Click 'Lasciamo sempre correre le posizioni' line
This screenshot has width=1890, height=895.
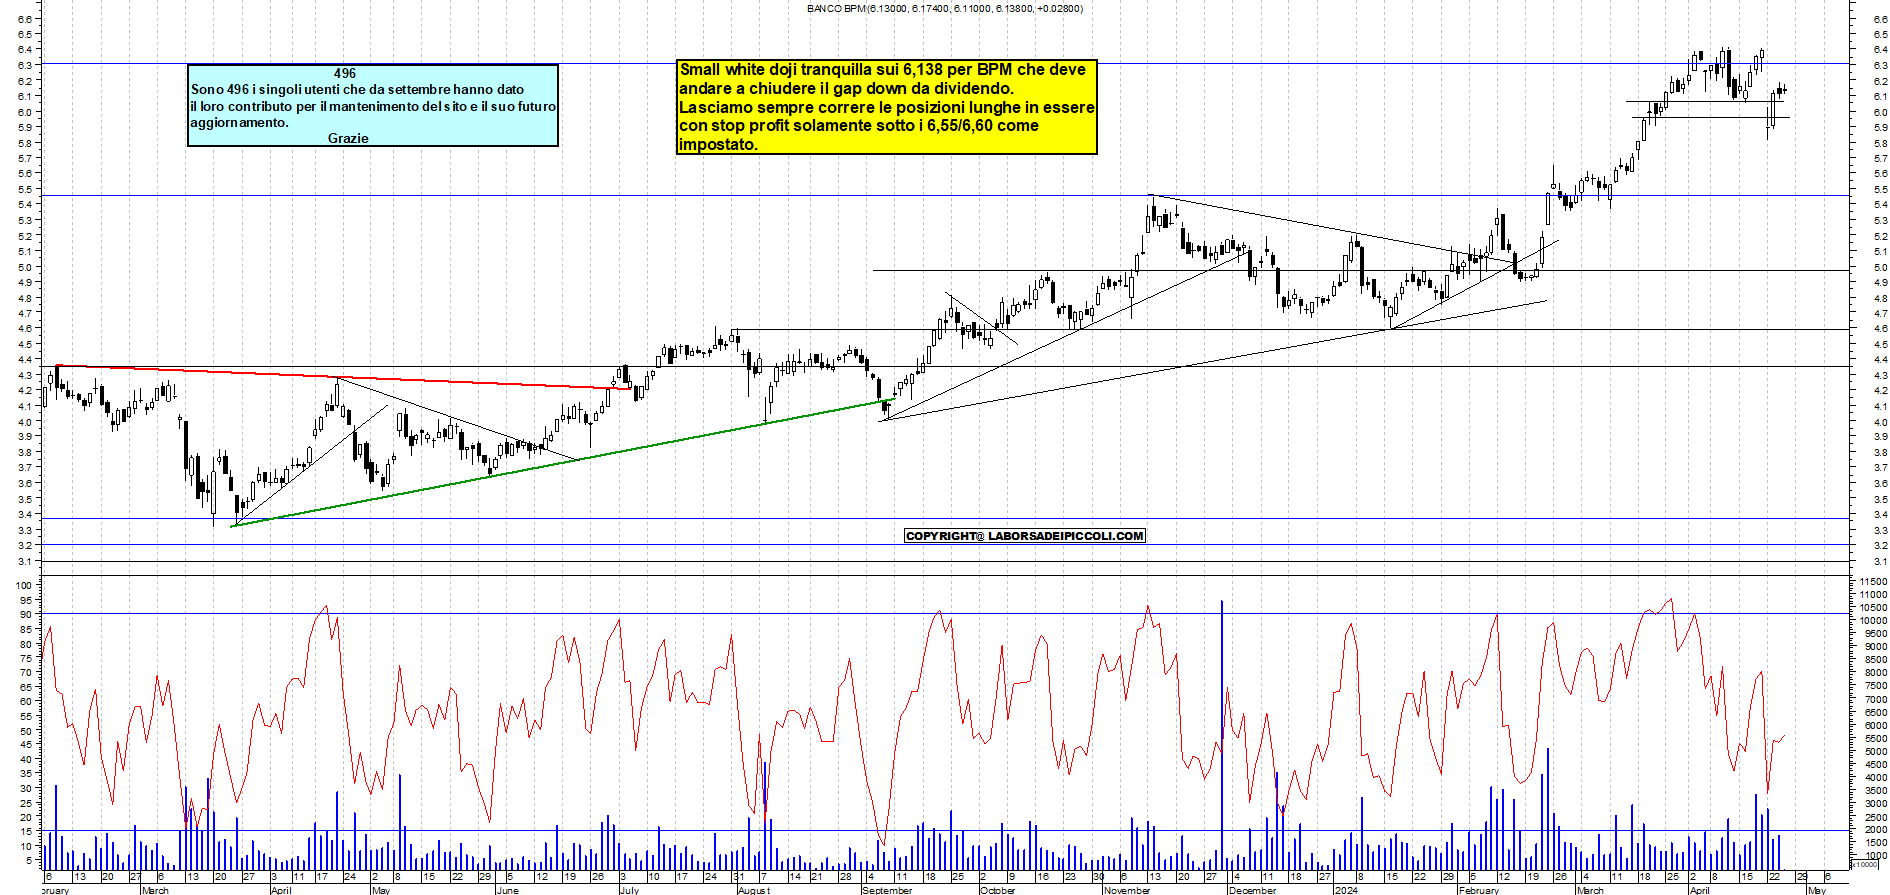click(886, 107)
